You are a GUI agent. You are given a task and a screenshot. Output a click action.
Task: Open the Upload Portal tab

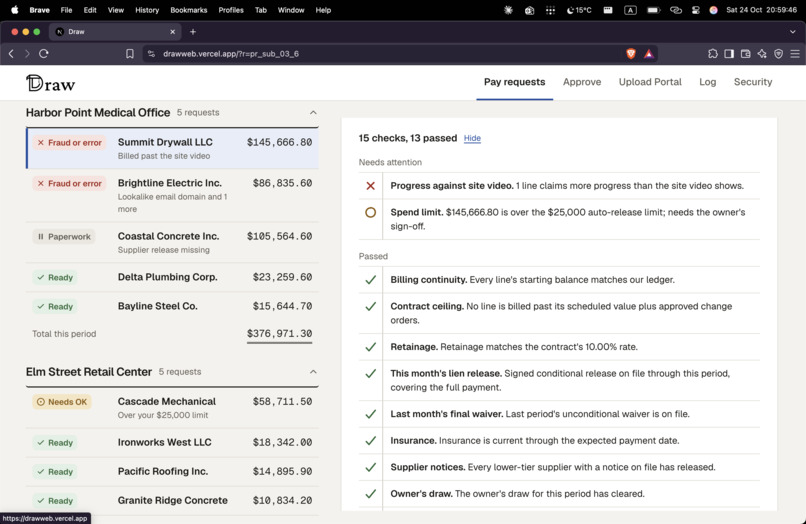click(650, 82)
